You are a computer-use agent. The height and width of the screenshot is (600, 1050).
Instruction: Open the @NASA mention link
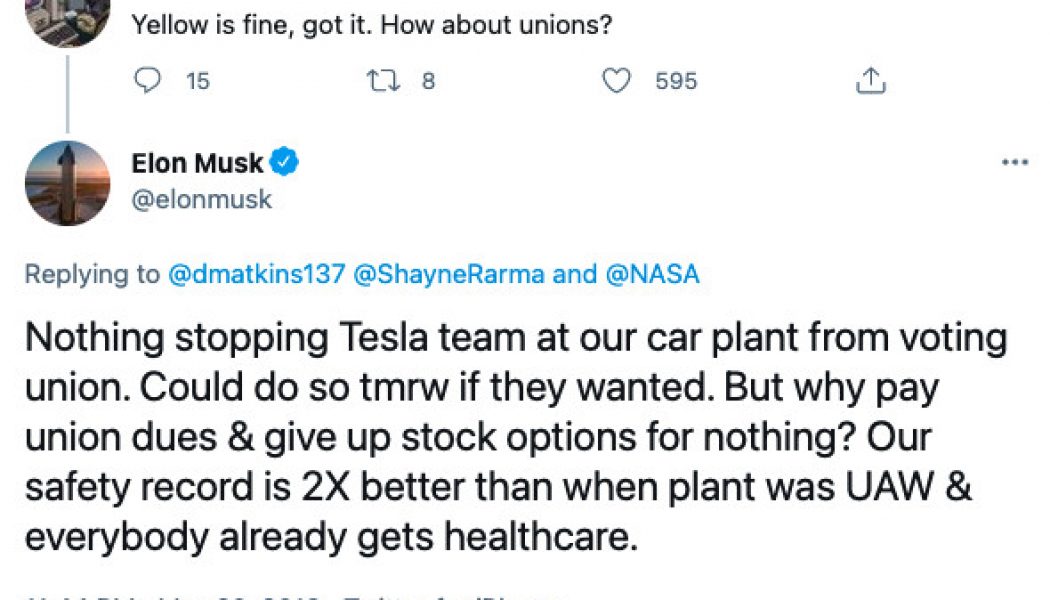pyautogui.click(x=650, y=273)
